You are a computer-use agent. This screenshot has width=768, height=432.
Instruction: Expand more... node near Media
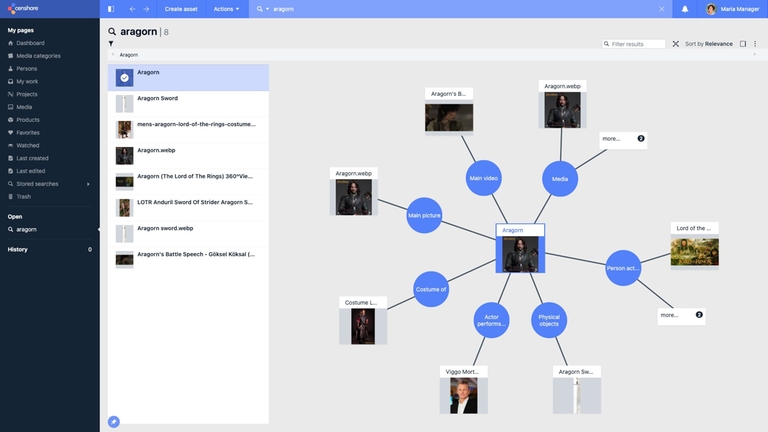coord(623,139)
